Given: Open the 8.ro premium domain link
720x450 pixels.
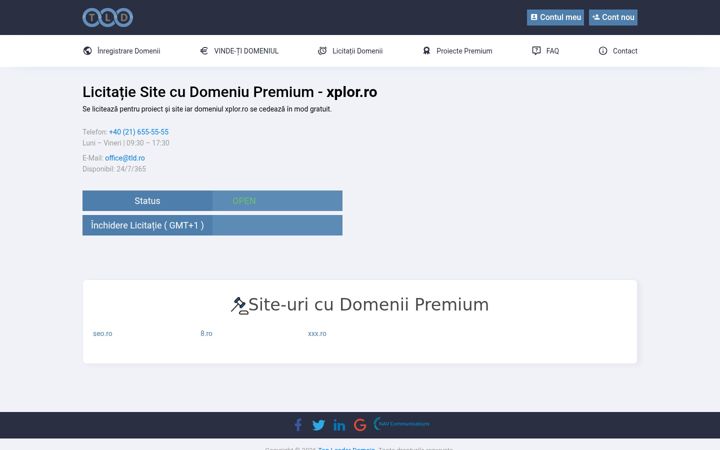Looking at the screenshot, I should (206, 333).
